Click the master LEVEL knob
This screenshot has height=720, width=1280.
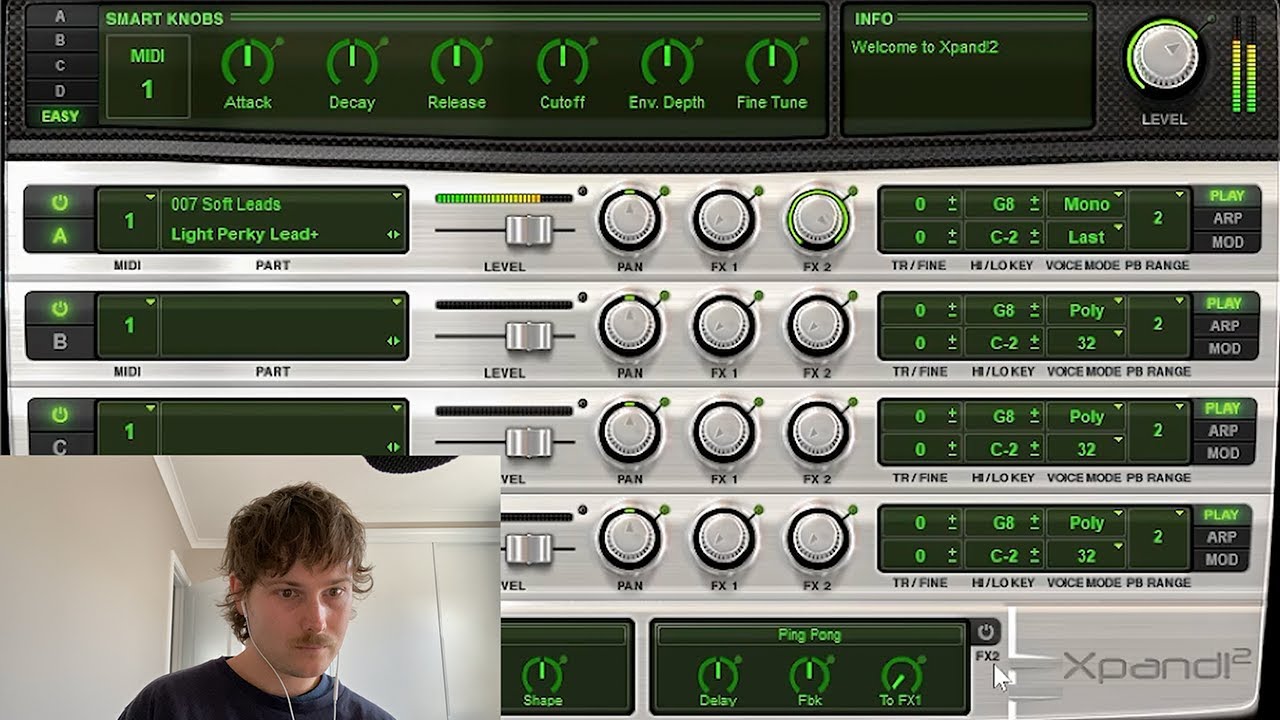[1165, 57]
